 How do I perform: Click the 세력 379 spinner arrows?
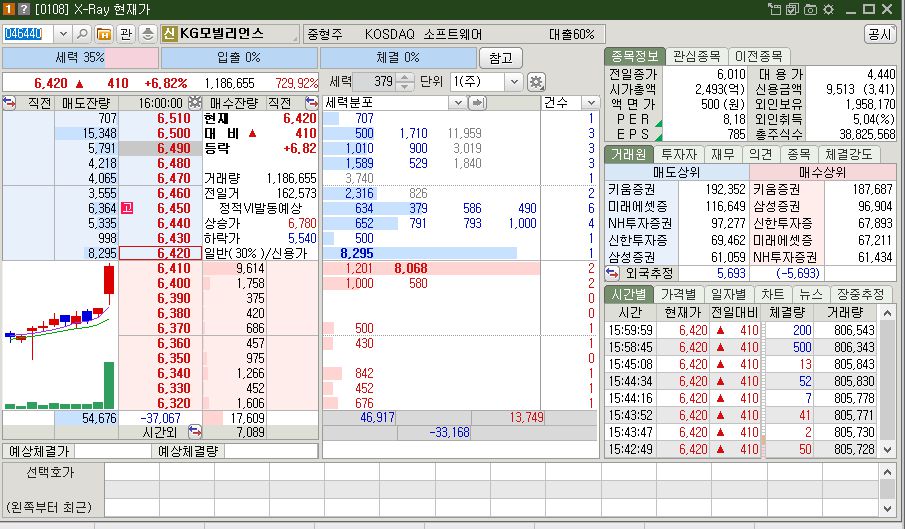pos(405,82)
